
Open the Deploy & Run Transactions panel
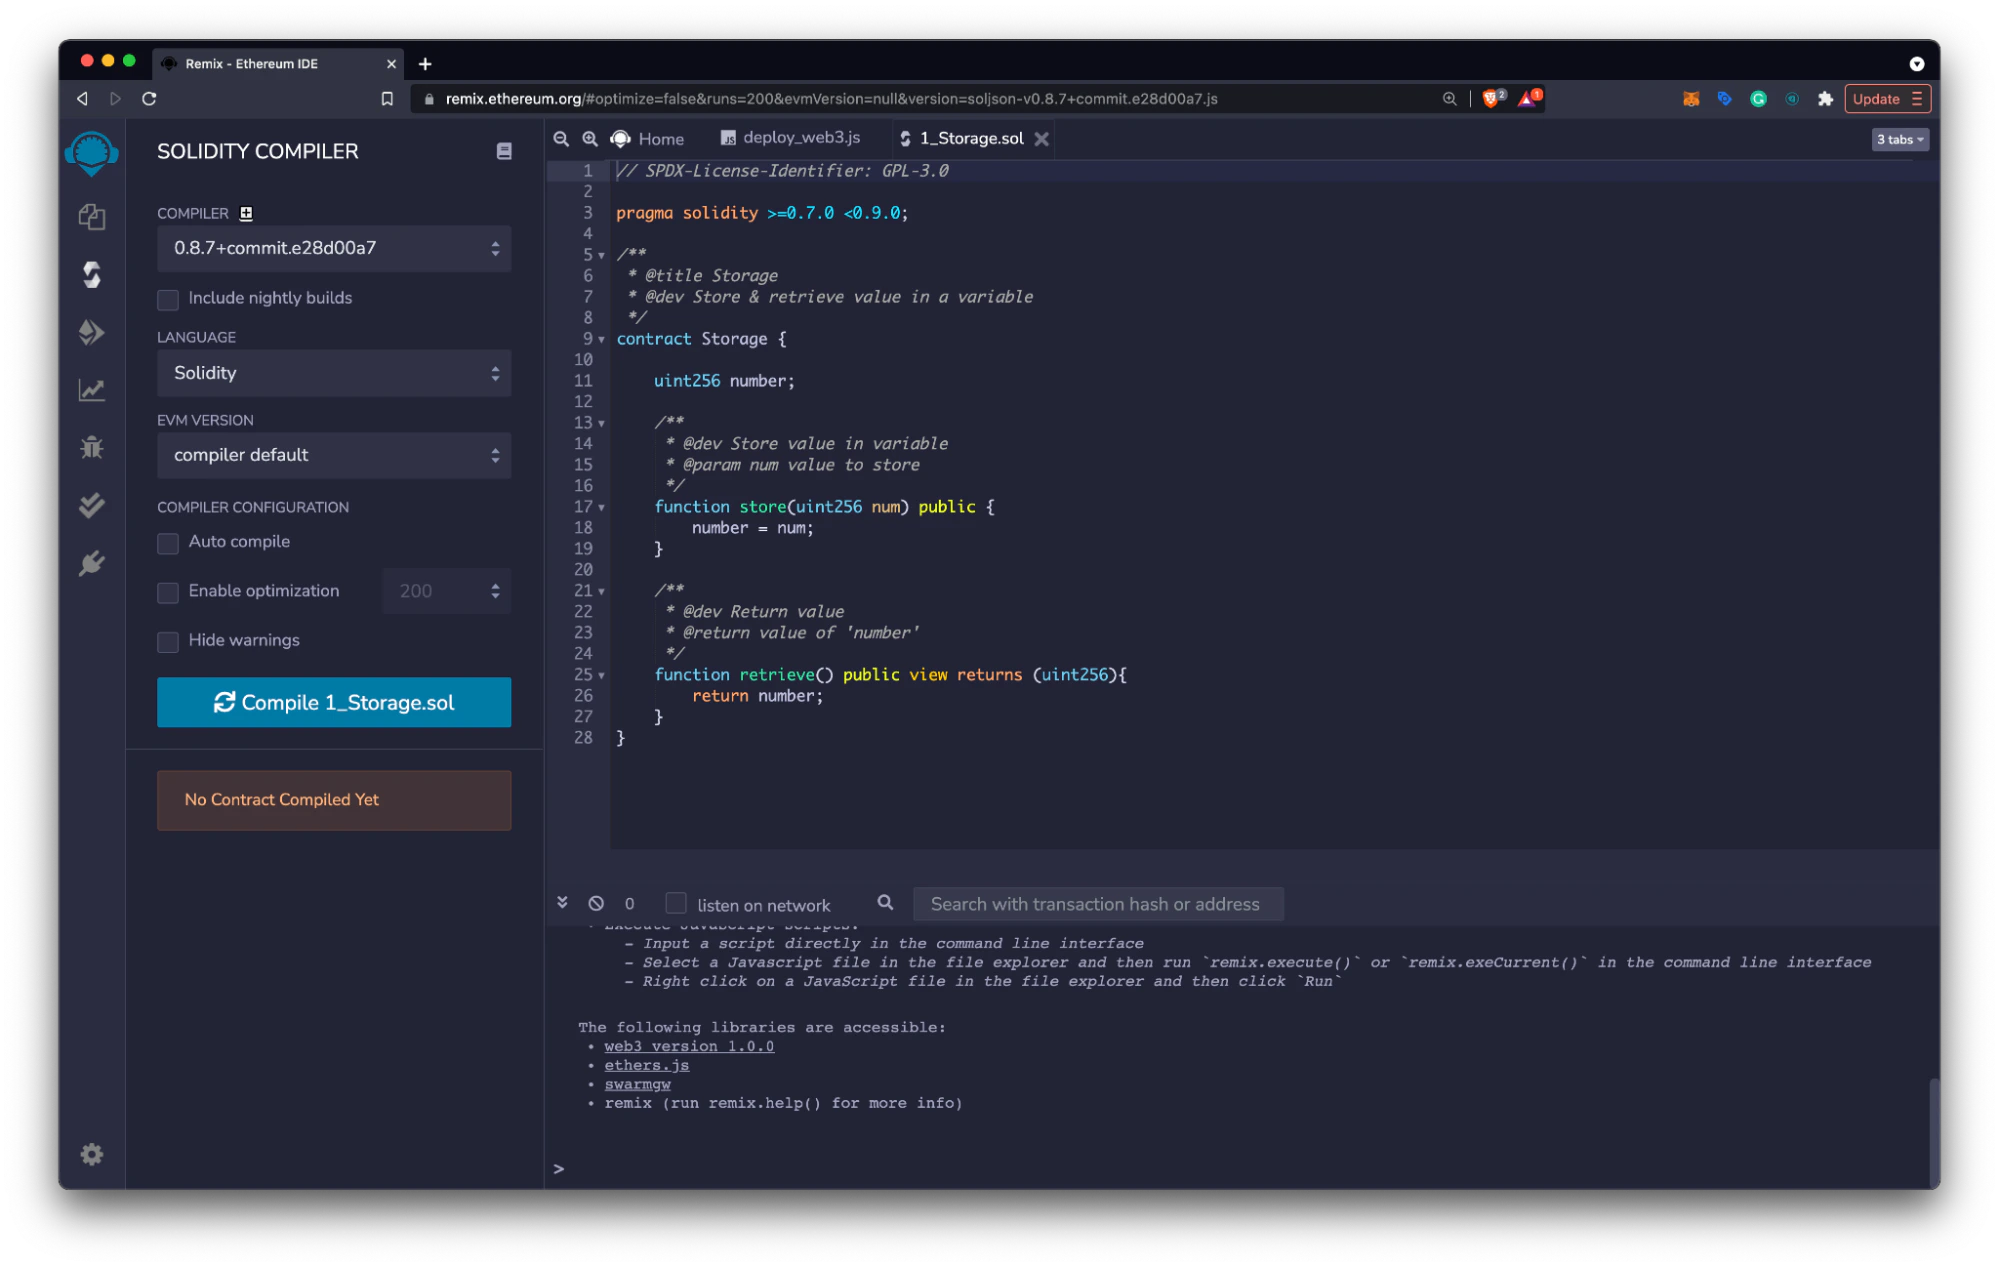(x=91, y=332)
